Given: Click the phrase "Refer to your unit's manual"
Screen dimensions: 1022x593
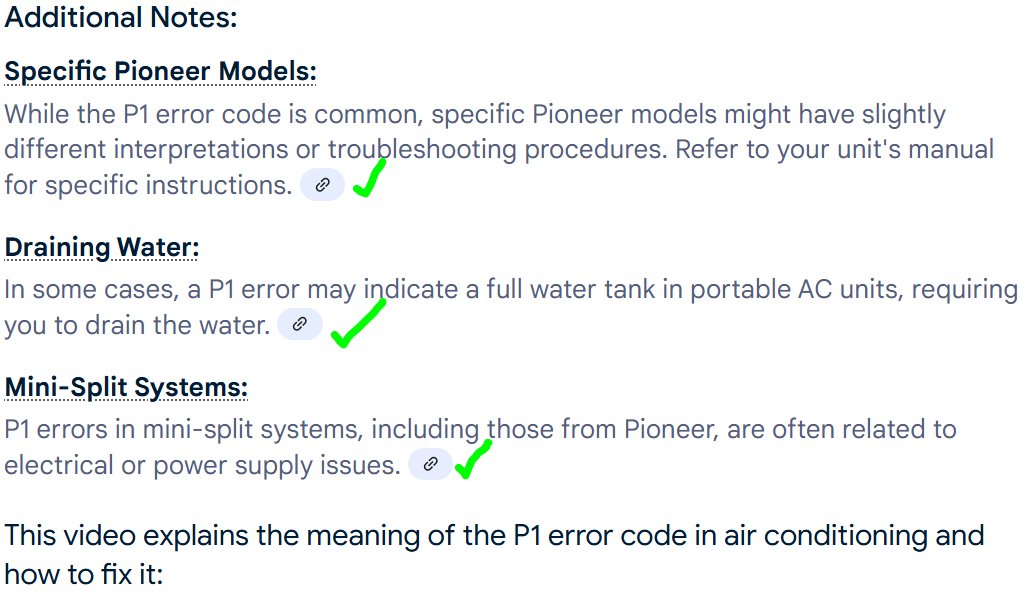Looking at the screenshot, I should coord(834,149).
